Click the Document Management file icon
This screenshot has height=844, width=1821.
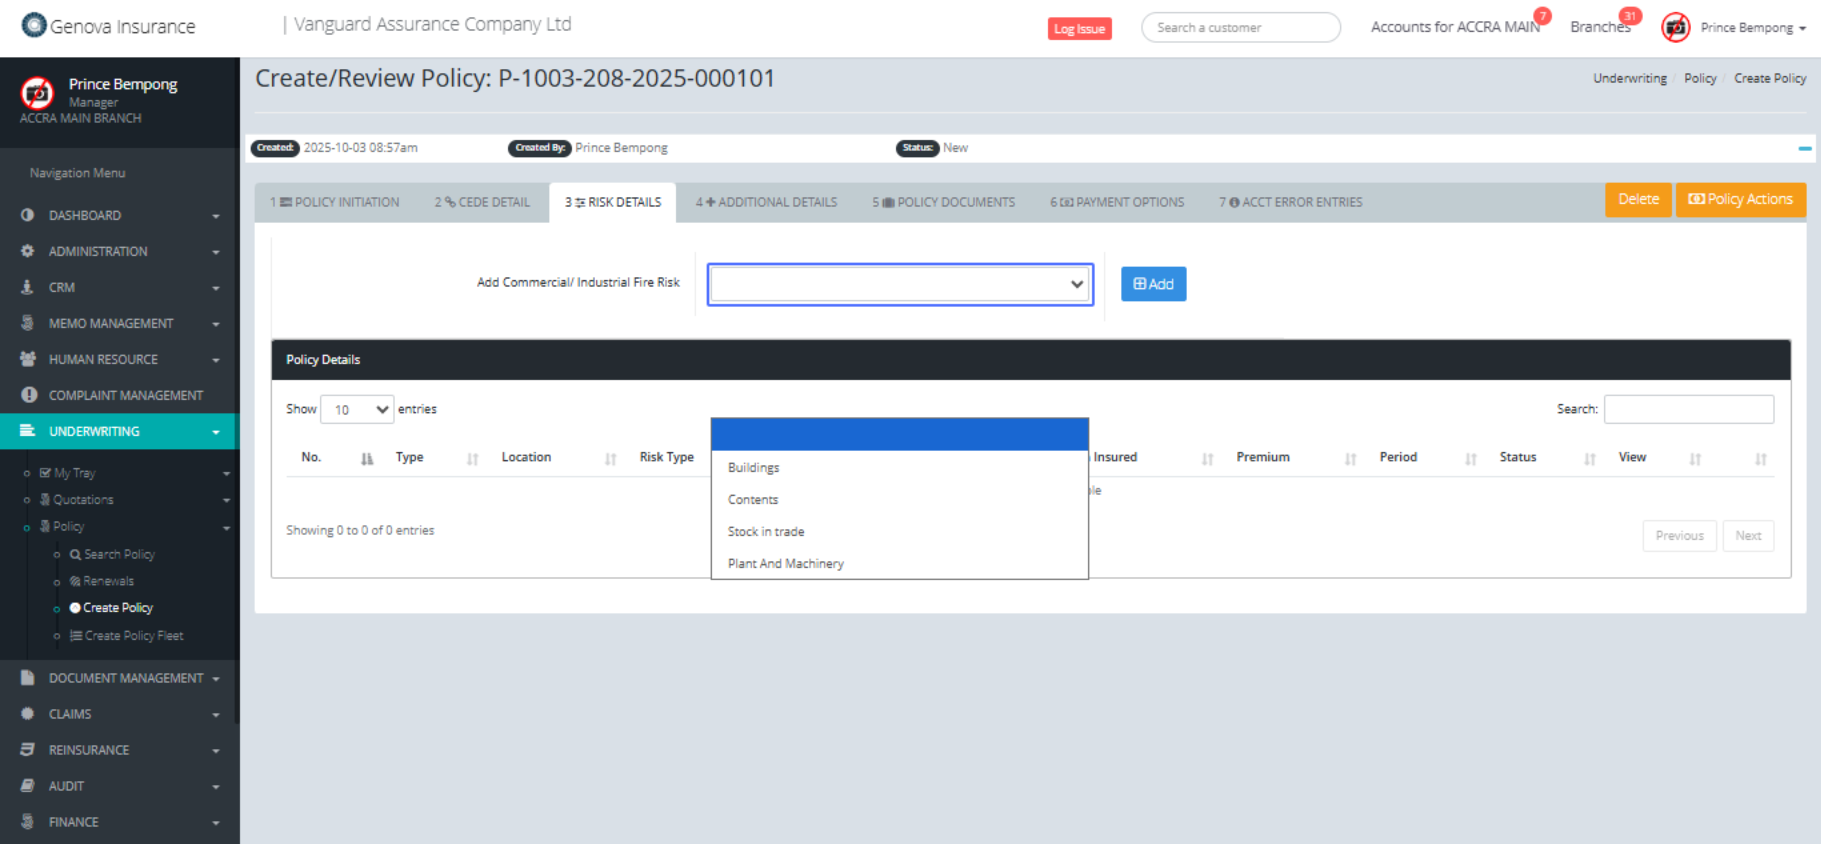27,678
